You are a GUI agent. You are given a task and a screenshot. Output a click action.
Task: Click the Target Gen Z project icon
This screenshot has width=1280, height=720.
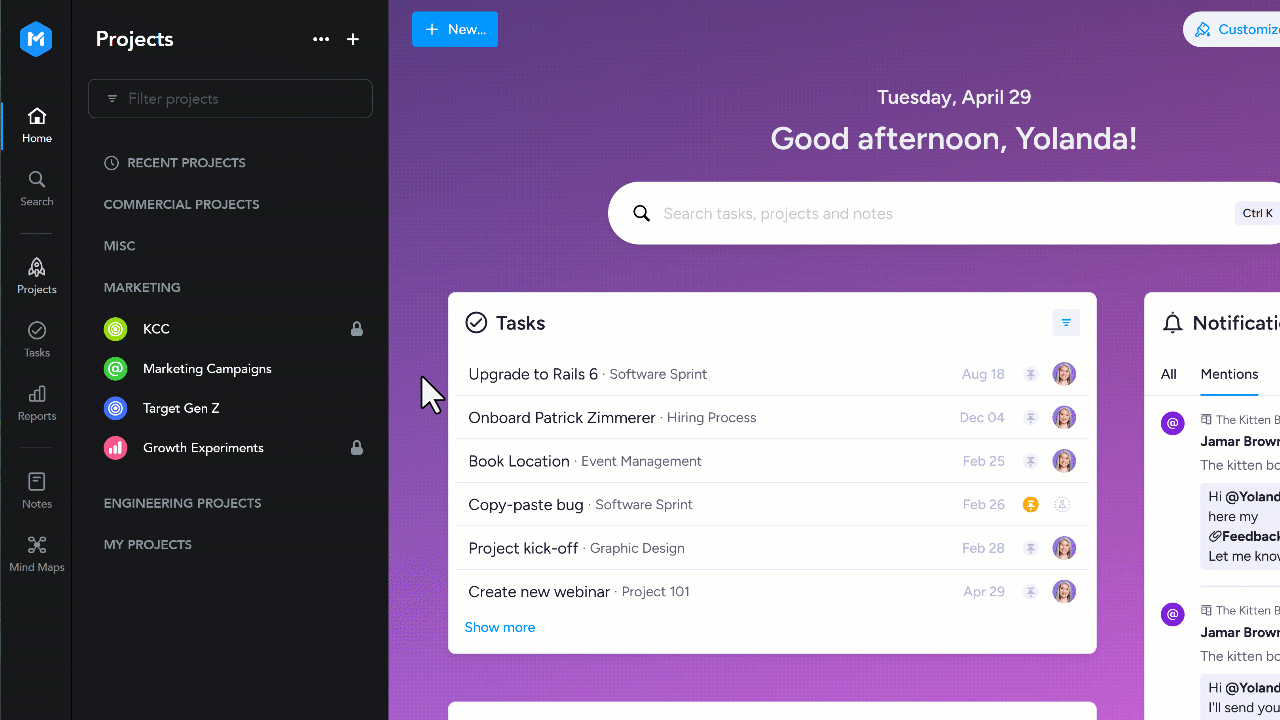point(116,408)
